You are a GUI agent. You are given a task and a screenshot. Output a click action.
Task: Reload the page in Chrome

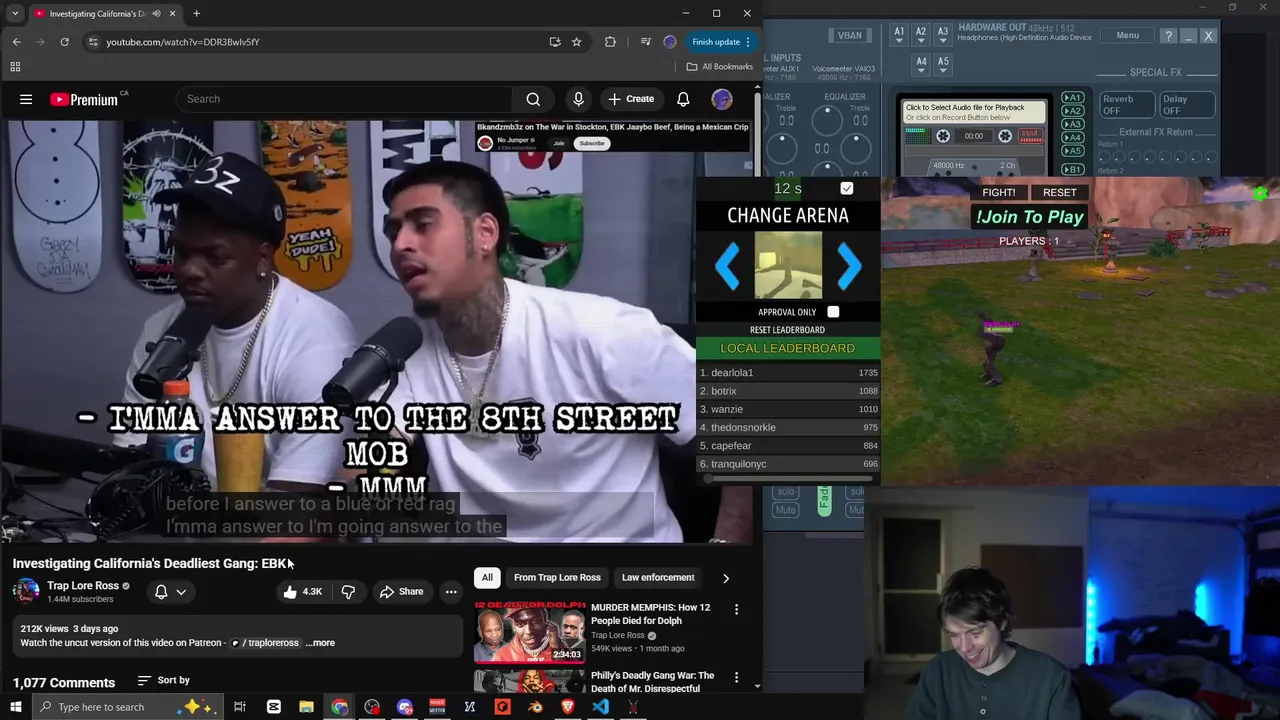(x=64, y=42)
